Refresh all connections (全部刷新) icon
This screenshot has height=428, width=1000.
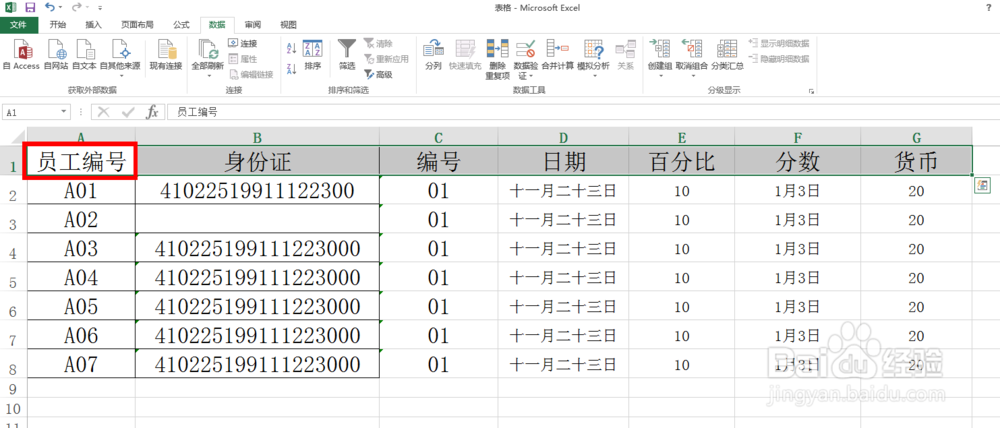pos(207,50)
